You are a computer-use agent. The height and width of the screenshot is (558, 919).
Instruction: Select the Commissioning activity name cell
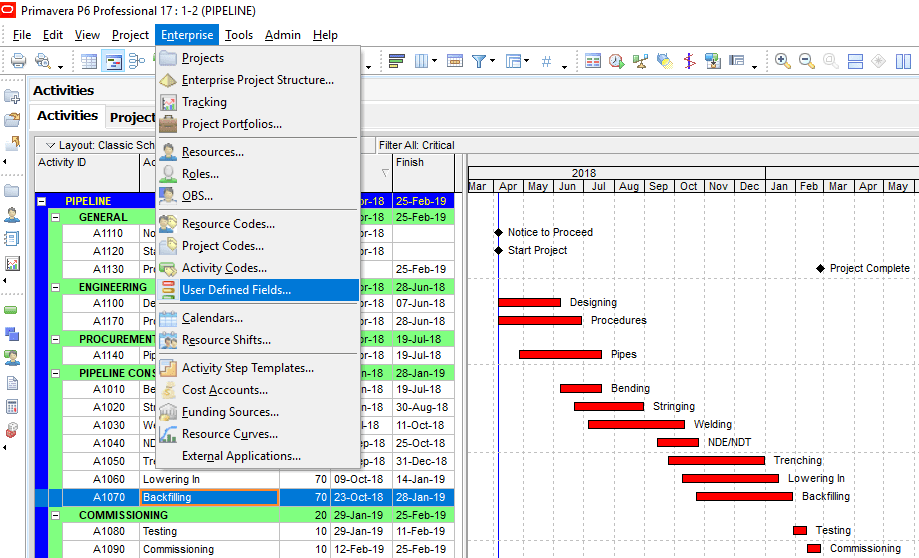coord(209,550)
